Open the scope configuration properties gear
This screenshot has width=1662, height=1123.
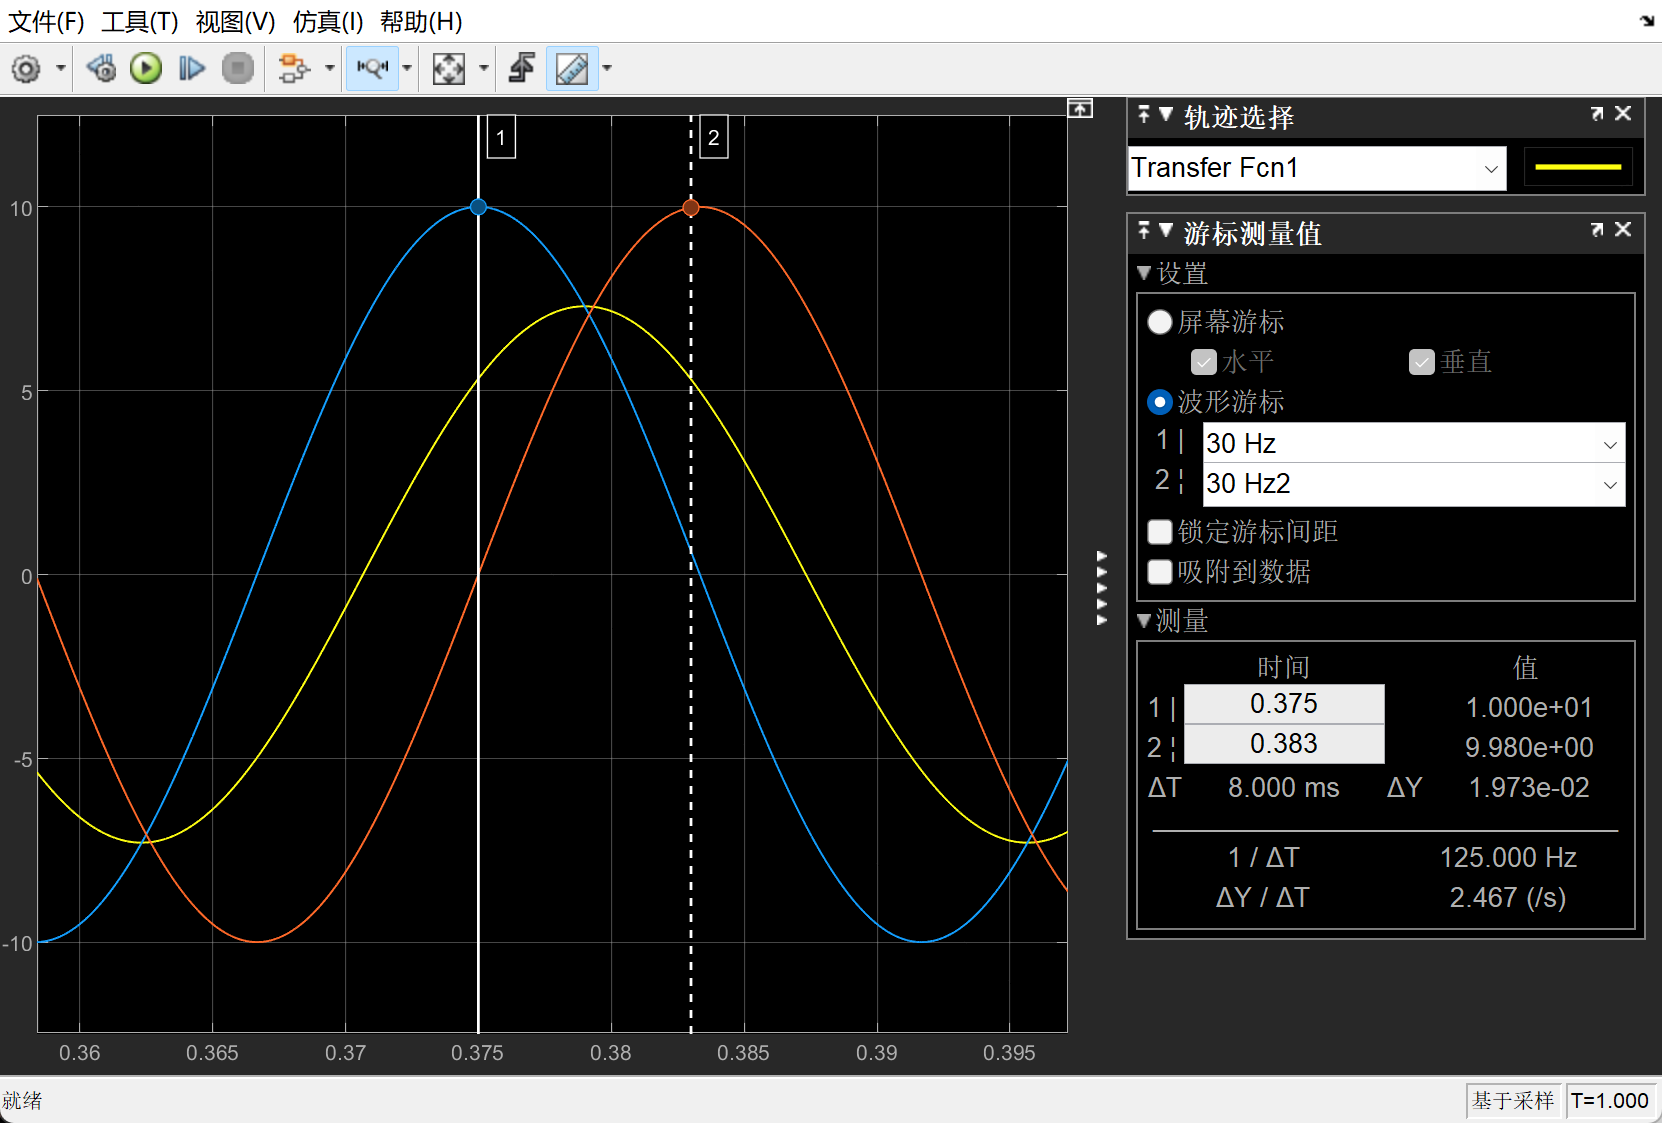pos(26,69)
